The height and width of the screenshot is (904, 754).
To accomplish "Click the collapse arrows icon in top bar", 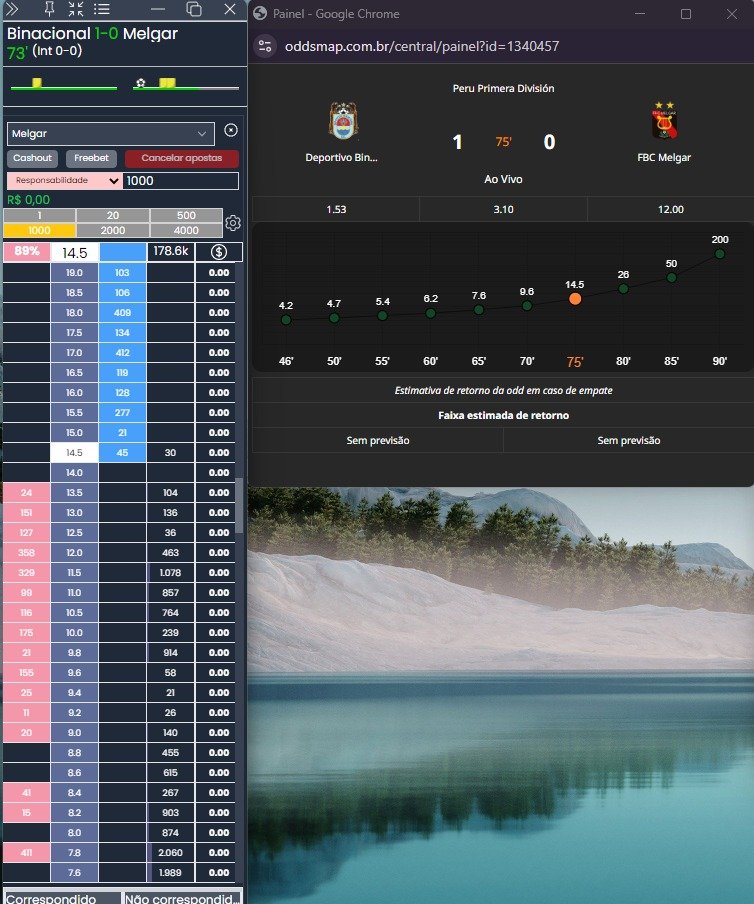I will tap(76, 9).
